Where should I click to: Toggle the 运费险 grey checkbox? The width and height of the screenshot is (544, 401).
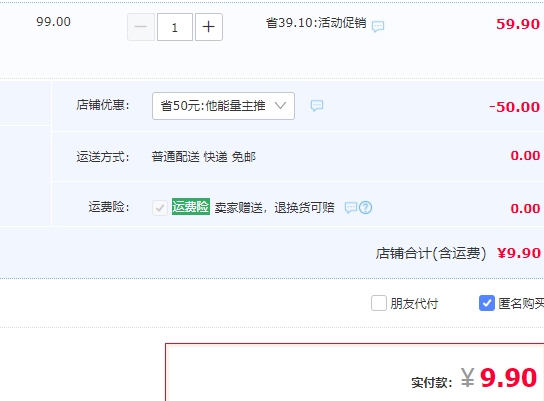pos(160,208)
